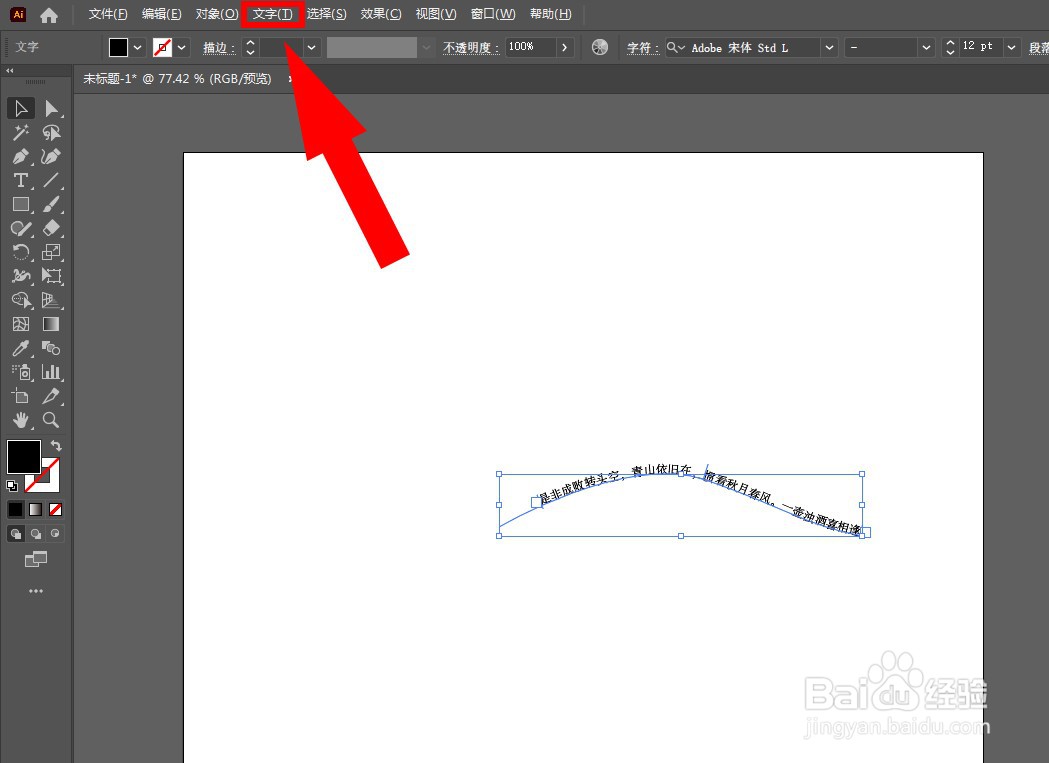Select the Selection tool (black arrow)
Image resolution: width=1049 pixels, height=763 pixels.
(x=21, y=108)
